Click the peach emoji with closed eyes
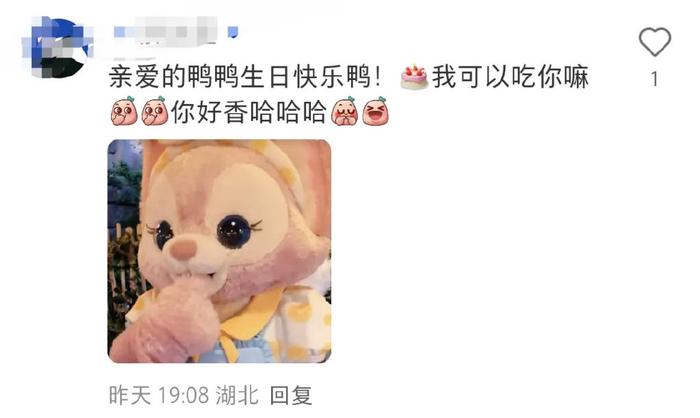700x418 pixels. click(x=344, y=111)
